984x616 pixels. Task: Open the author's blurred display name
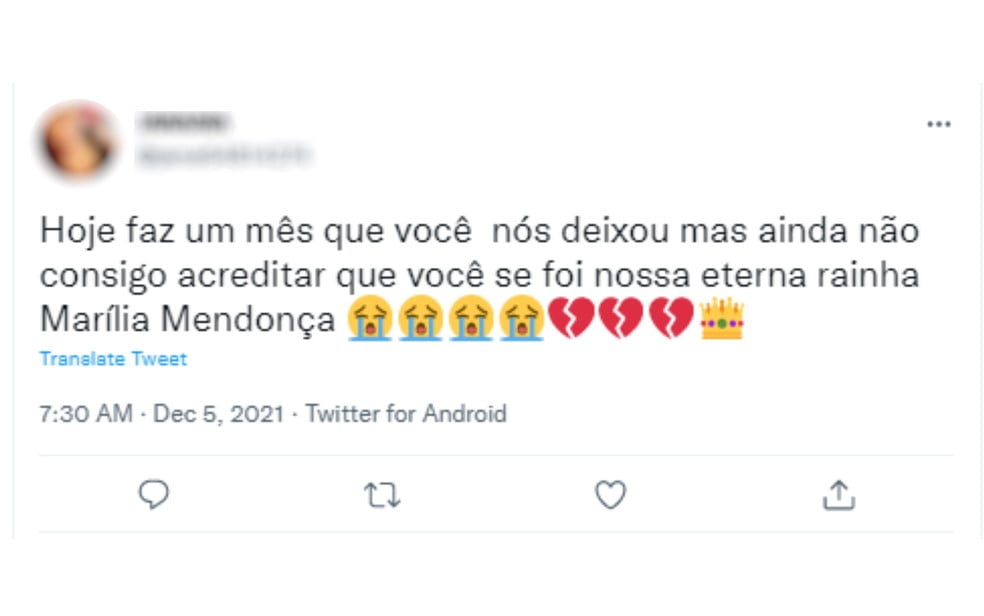[184, 124]
